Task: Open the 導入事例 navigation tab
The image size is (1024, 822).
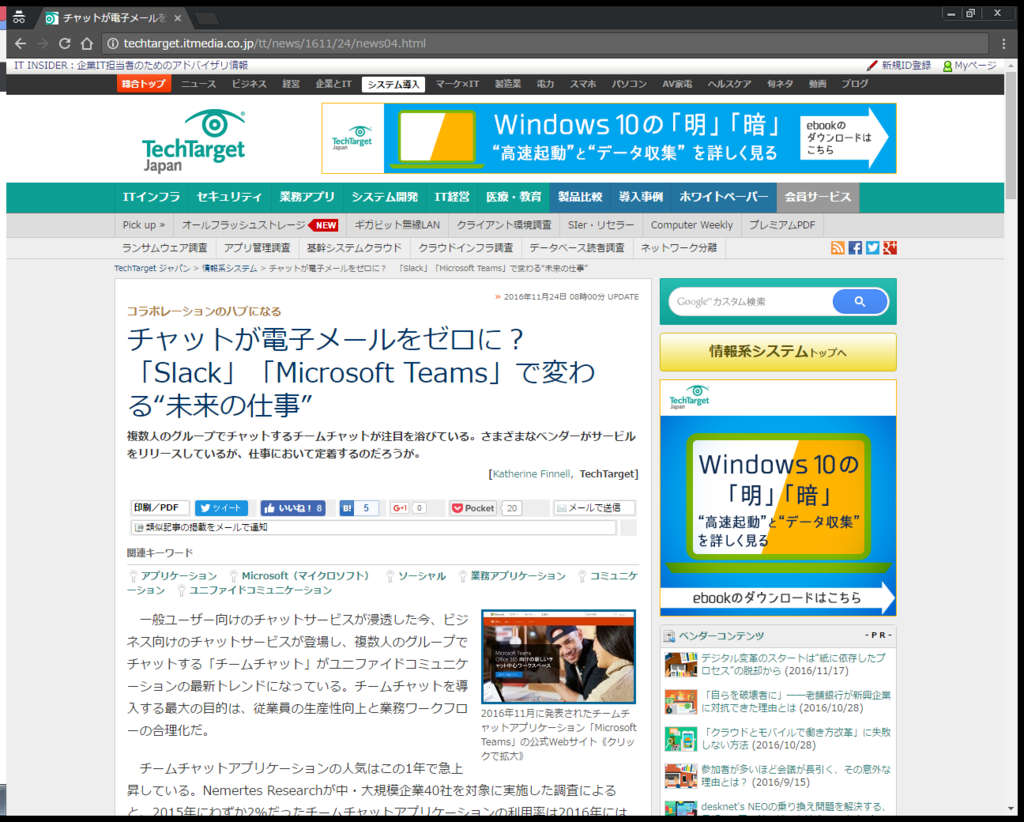Action: 641,197
